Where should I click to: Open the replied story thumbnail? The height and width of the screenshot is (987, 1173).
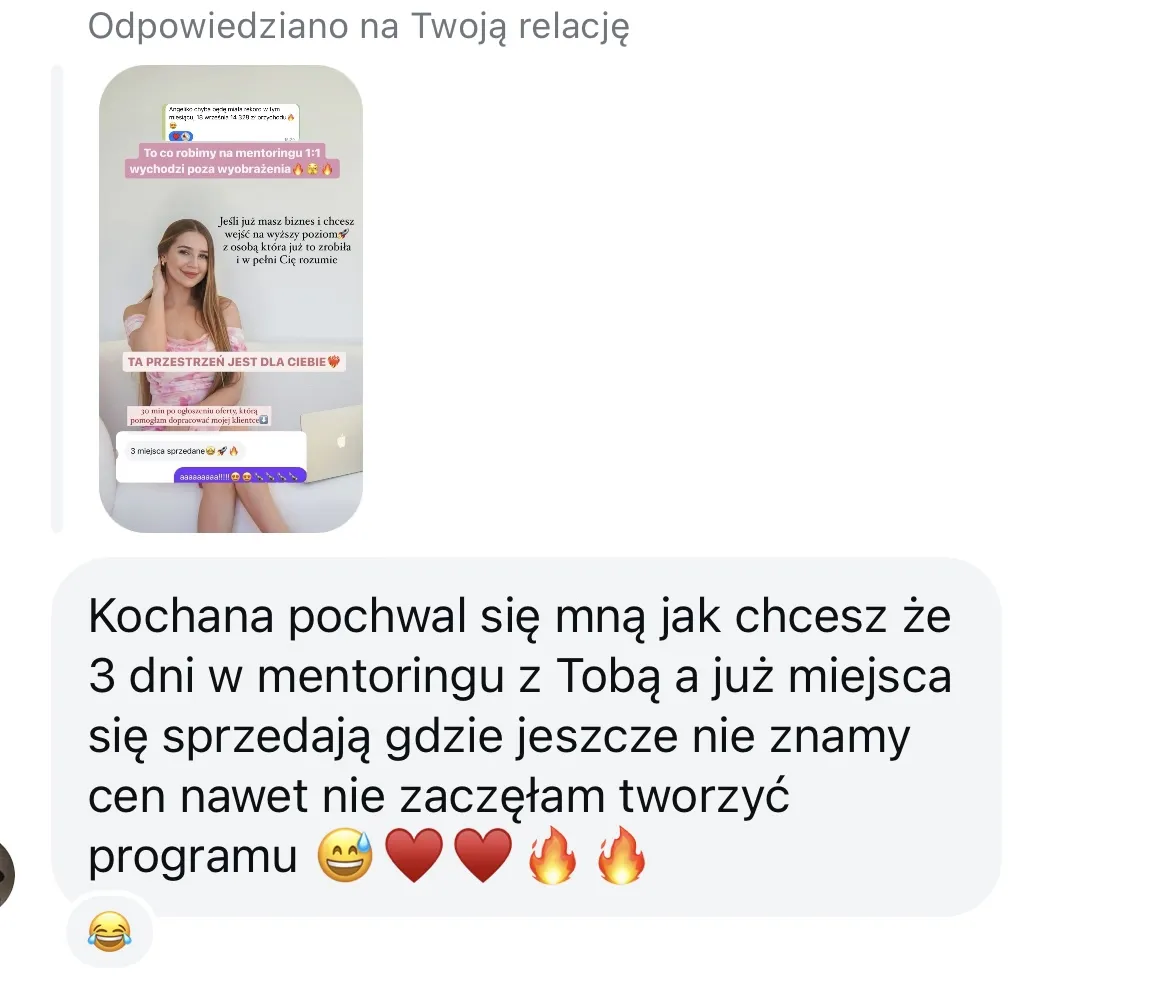230,299
